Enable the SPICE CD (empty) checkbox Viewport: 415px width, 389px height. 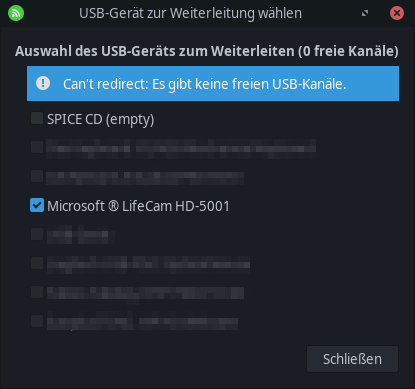click(x=37, y=118)
